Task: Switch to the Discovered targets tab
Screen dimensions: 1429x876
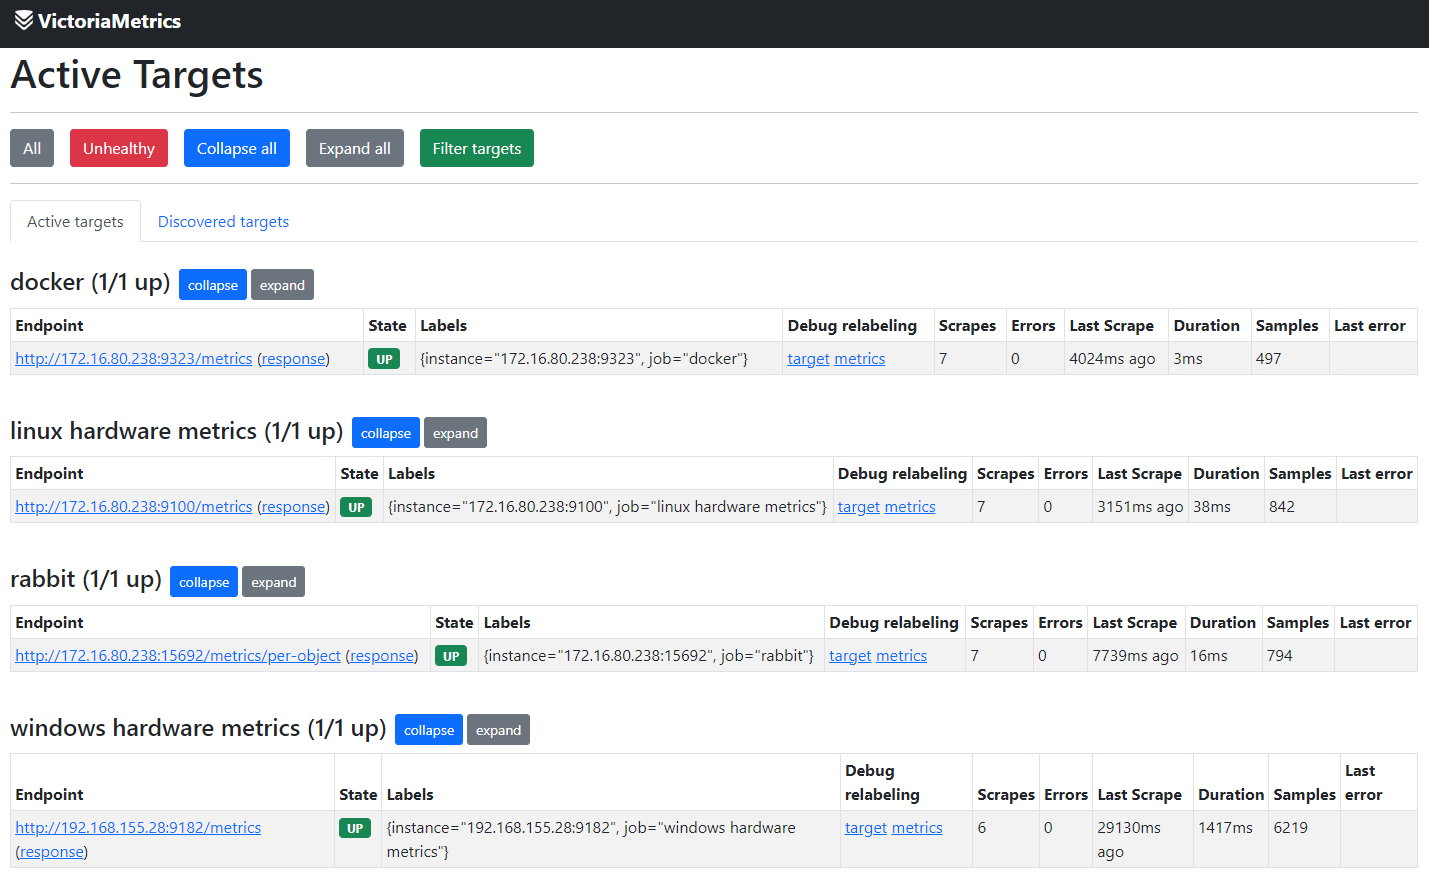Action: tap(223, 222)
